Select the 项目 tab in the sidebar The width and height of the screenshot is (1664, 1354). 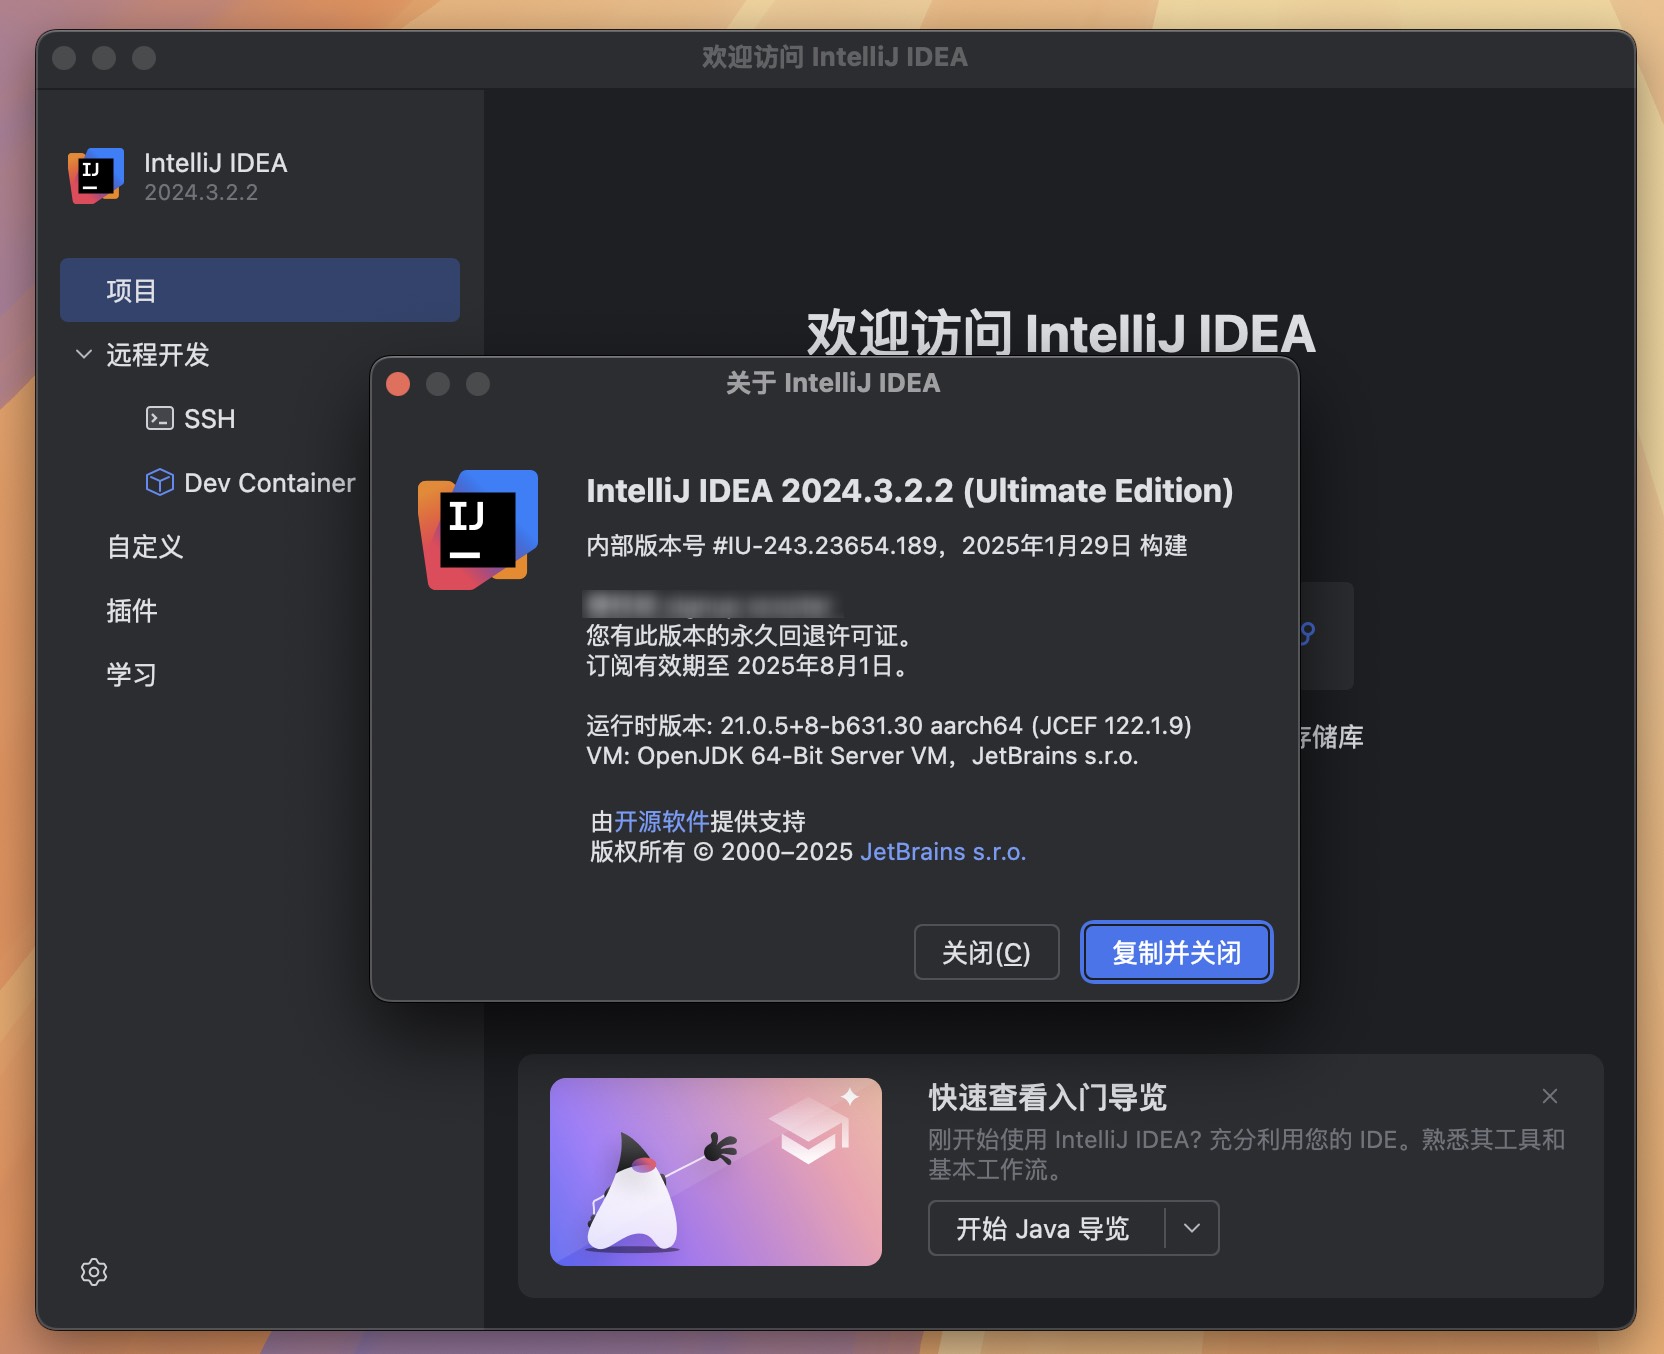pos(260,290)
